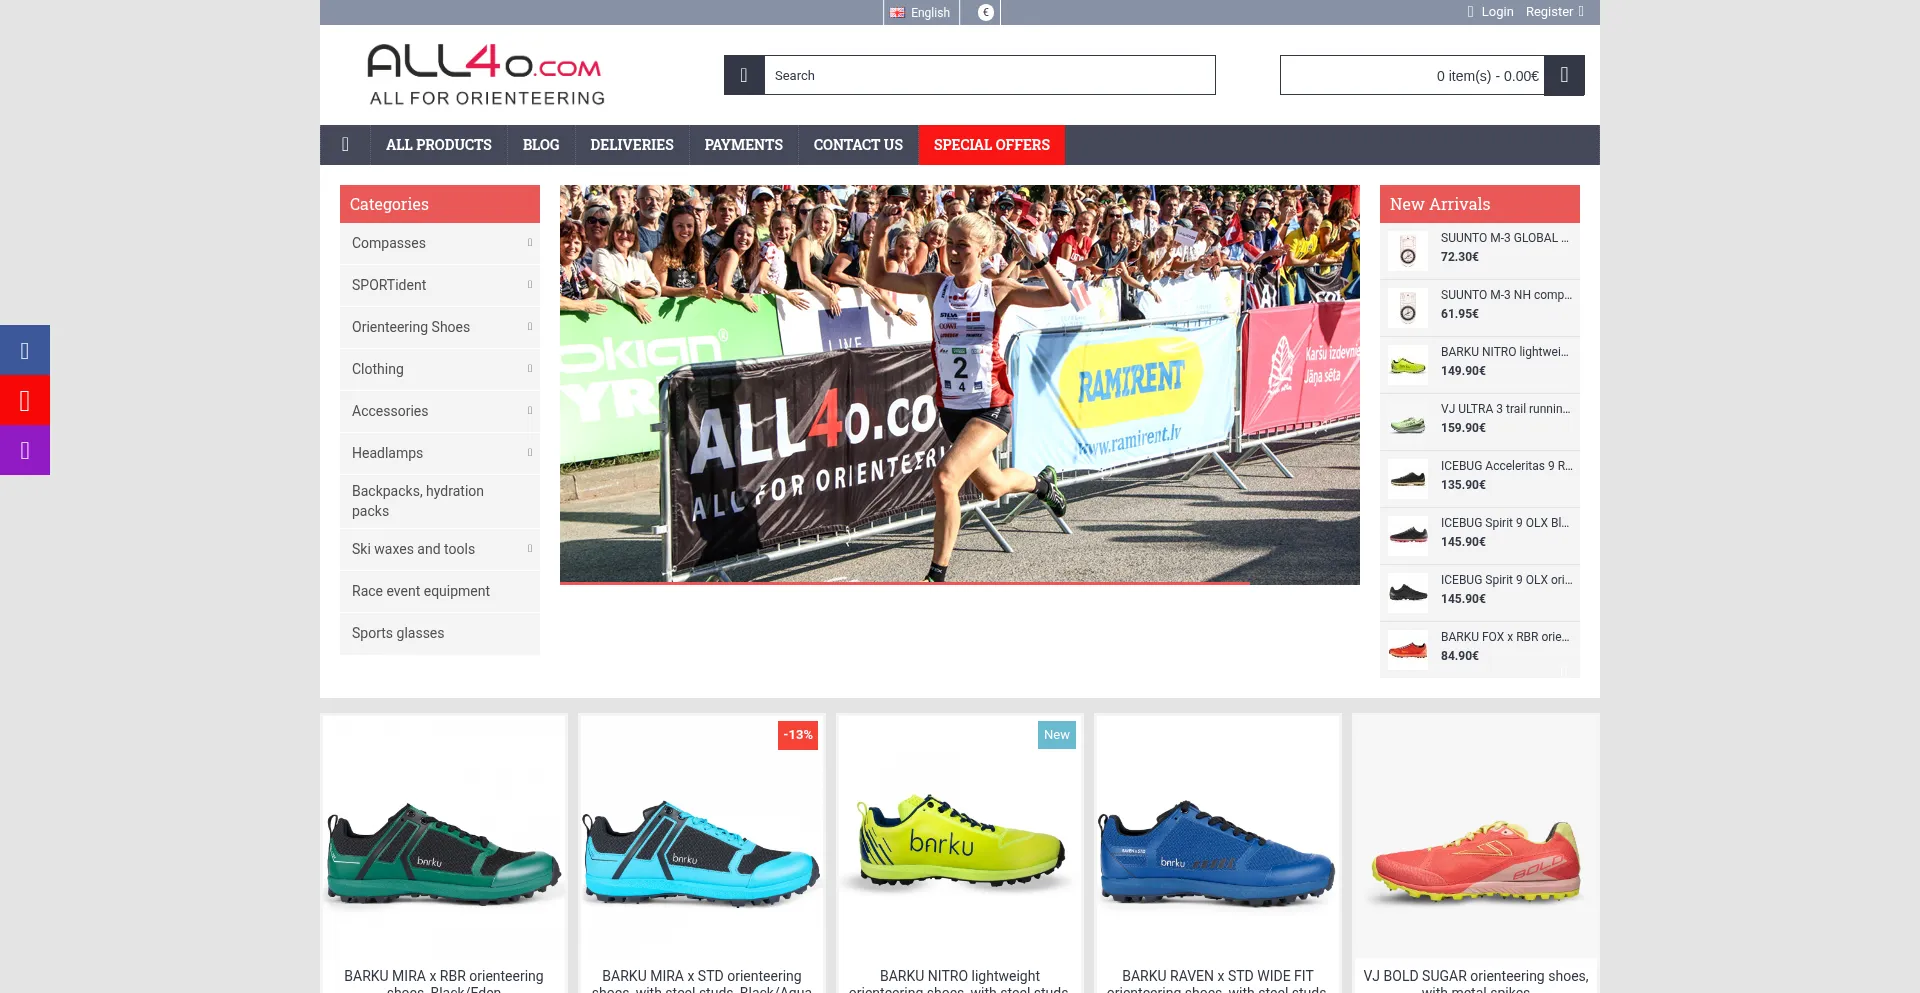The height and width of the screenshot is (993, 1920).
Task: Open the blue Facebook side button
Action: 25,350
